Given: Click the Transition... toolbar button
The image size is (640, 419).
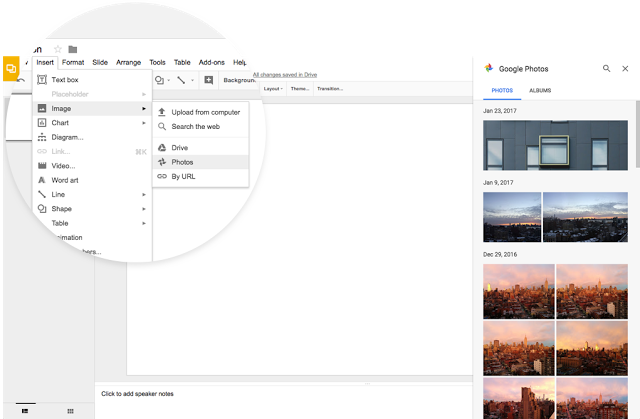Looking at the screenshot, I should click(330, 89).
